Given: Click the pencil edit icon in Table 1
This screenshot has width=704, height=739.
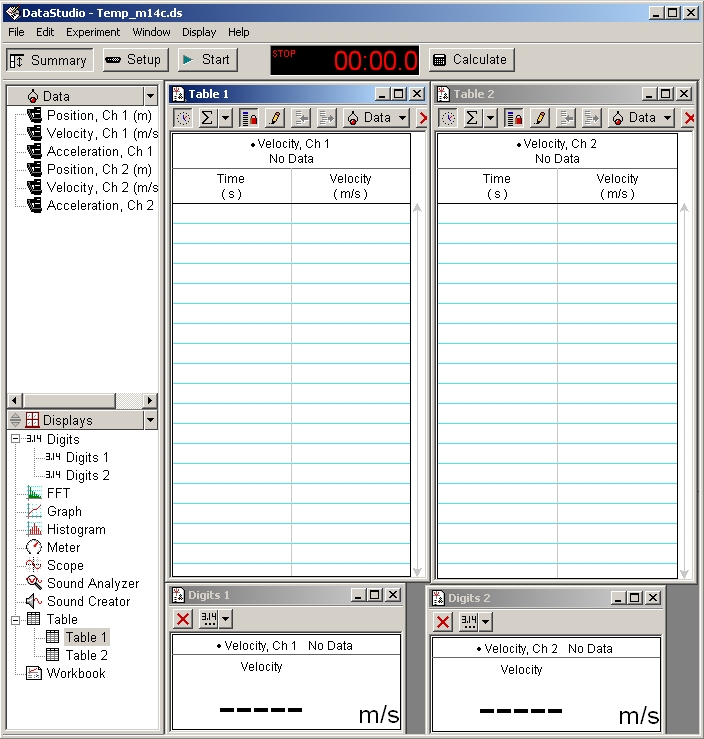Looking at the screenshot, I should pos(275,118).
